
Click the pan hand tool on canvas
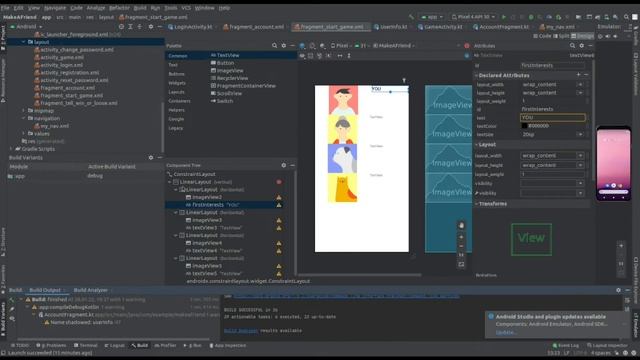[x=461, y=225]
